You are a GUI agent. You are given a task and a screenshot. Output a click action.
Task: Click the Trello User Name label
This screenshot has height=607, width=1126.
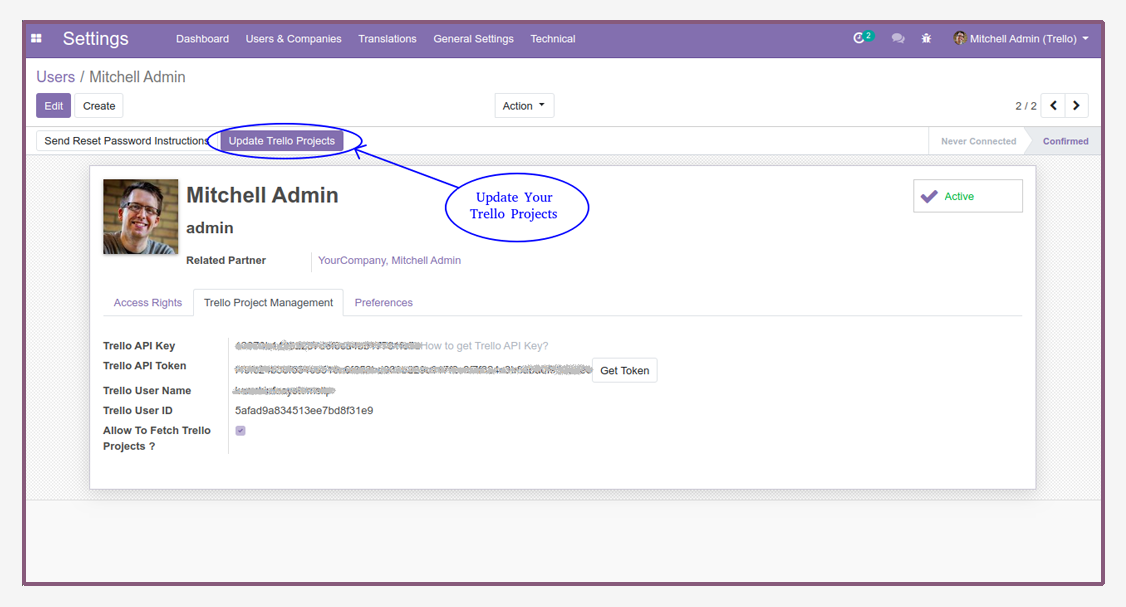click(147, 390)
